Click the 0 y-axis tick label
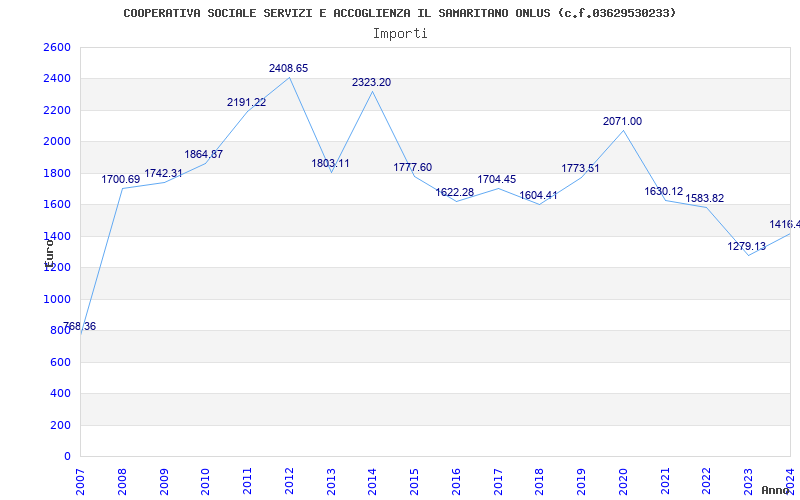 point(67,457)
